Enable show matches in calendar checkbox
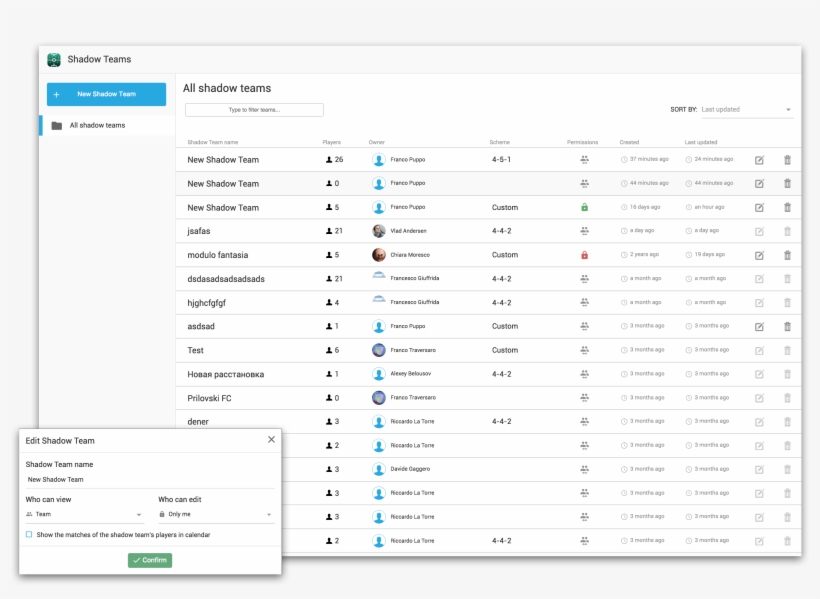 coord(29,535)
